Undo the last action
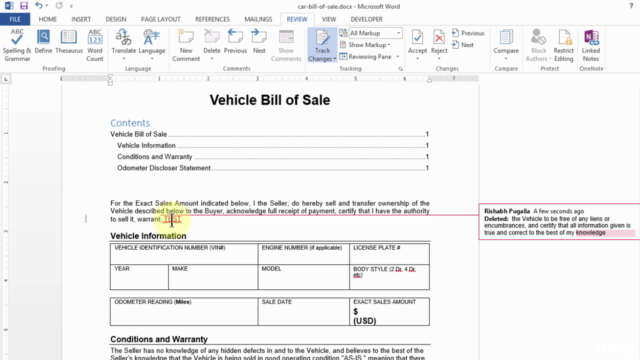The height and width of the screenshot is (360, 640). pyautogui.click(x=38, y=6)
